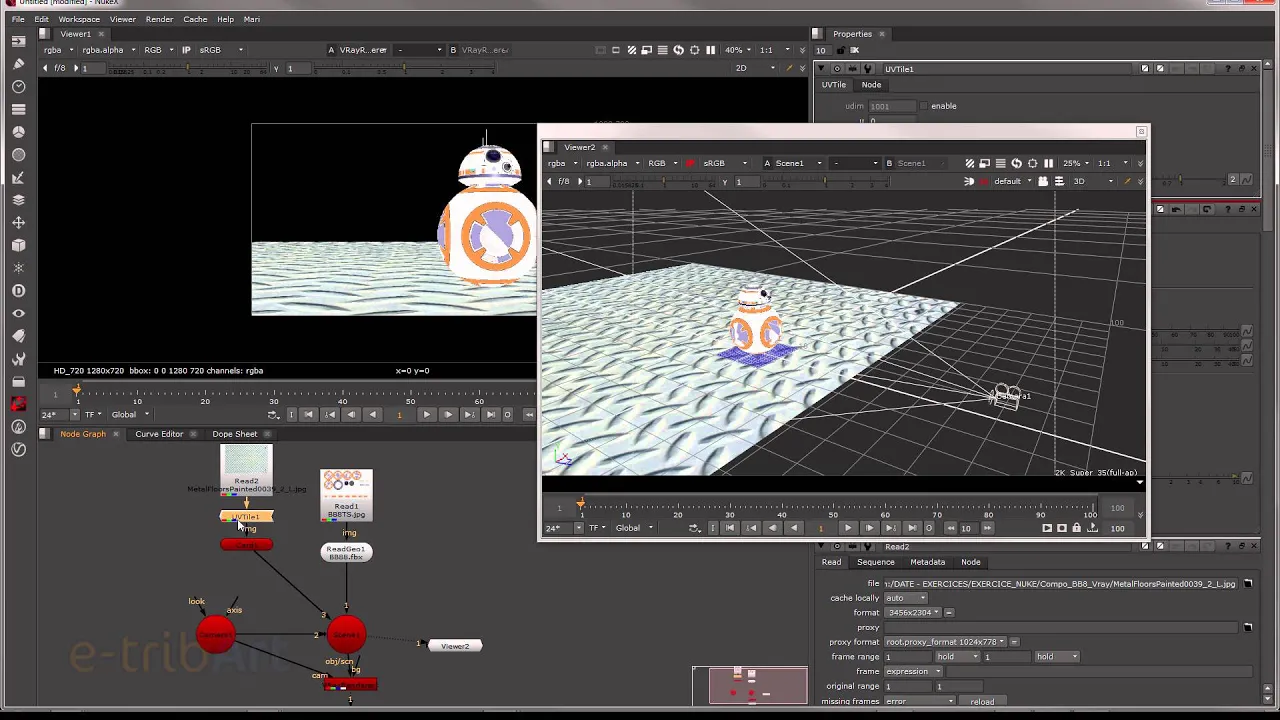Open the Time nodes clock icon

pos(18,87)
